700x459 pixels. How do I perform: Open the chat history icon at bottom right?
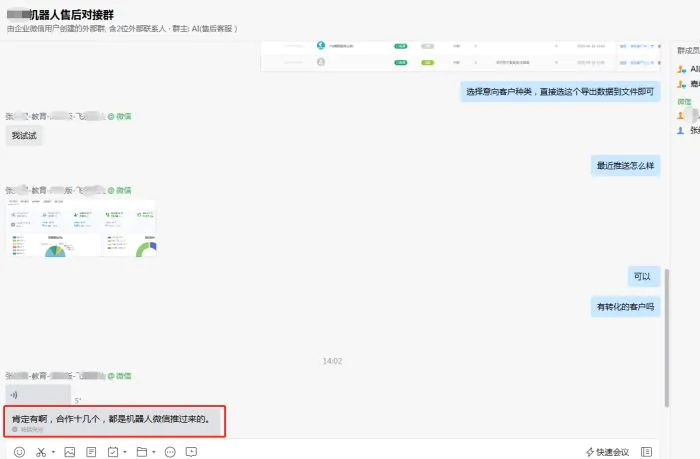646,452
